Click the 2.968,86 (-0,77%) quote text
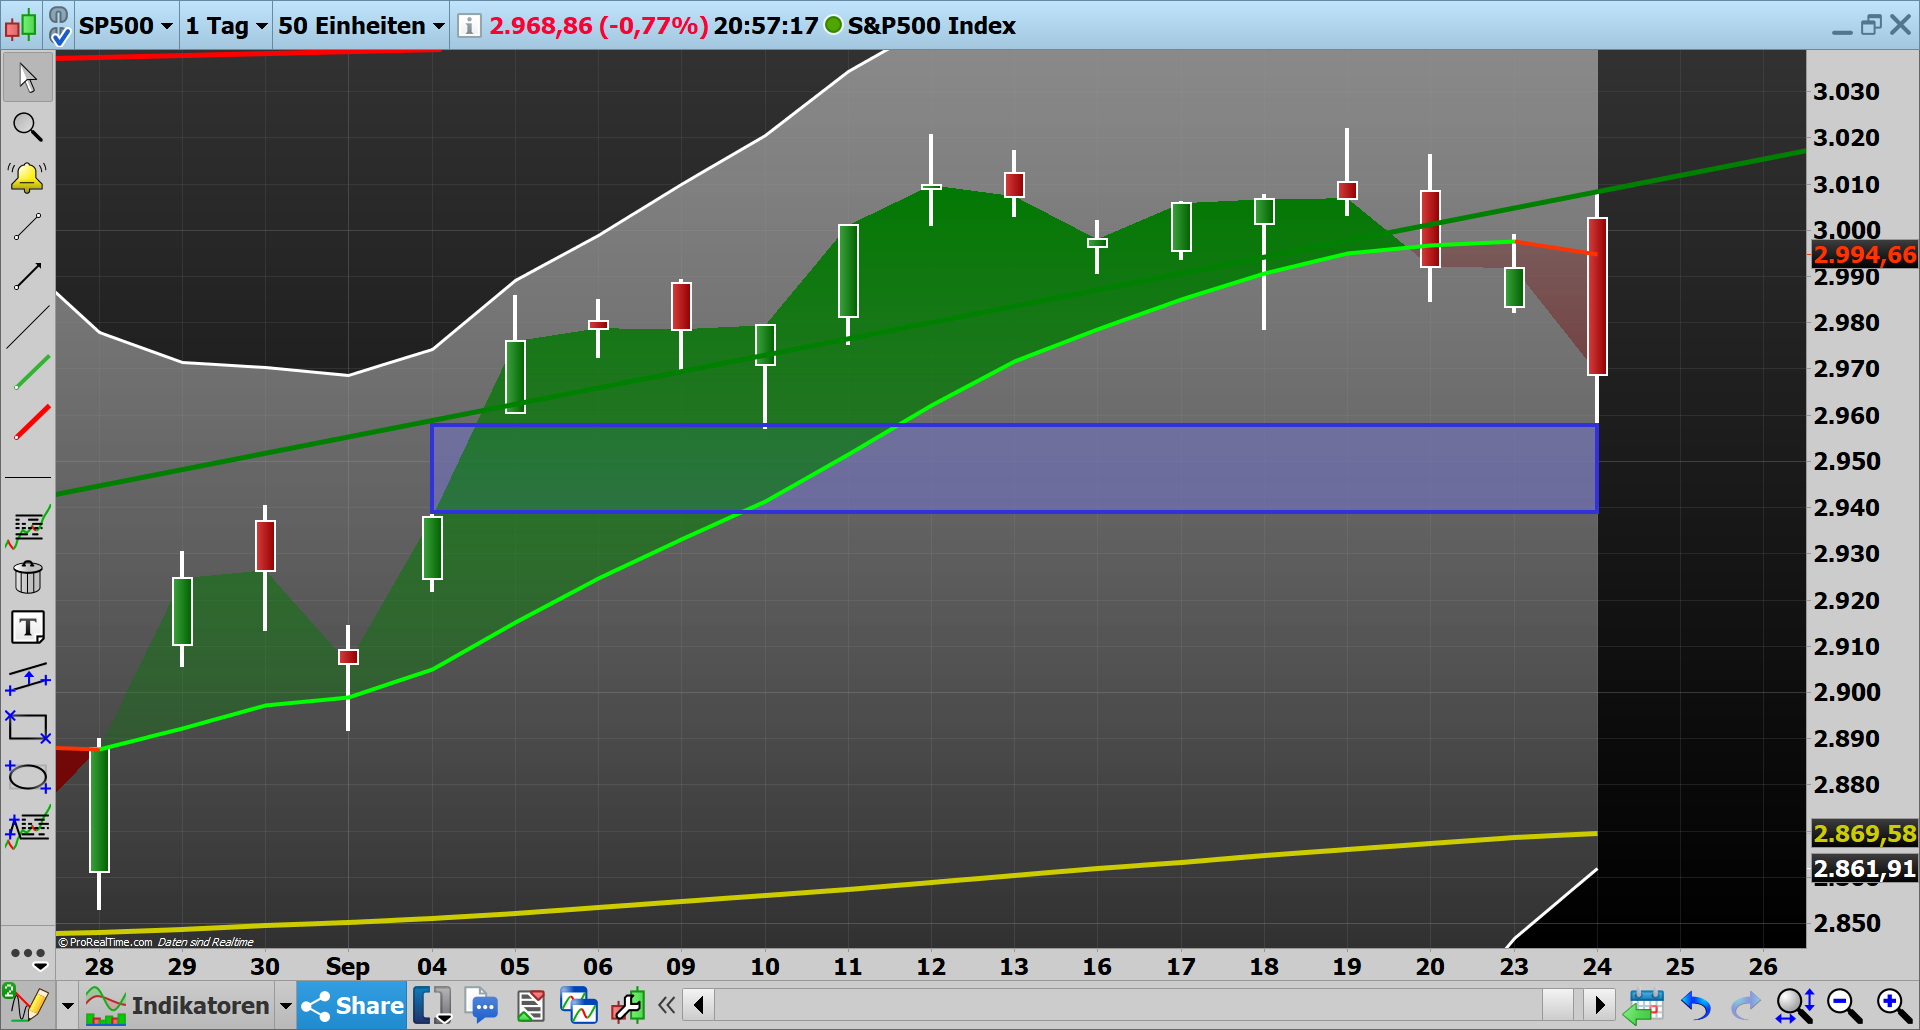 [598, 26]
